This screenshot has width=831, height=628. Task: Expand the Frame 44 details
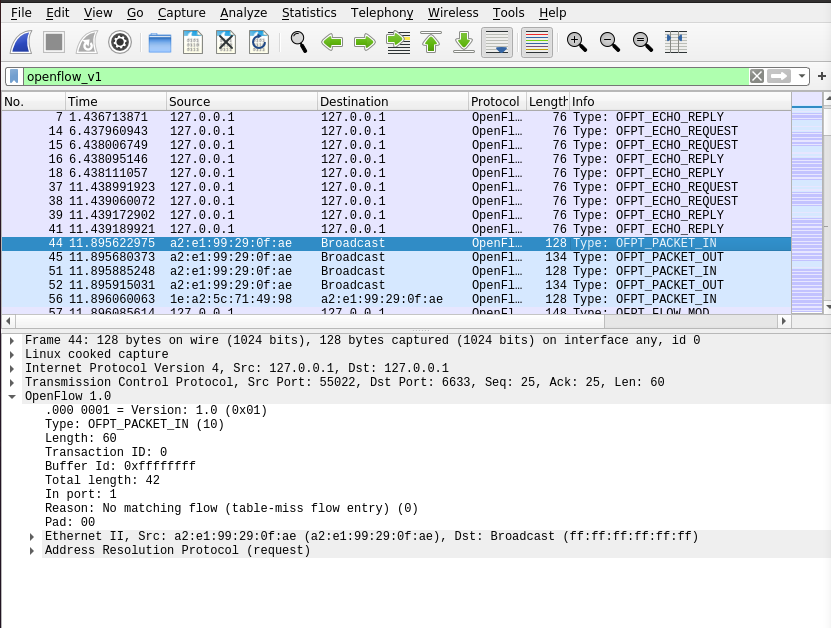point(12,340)
